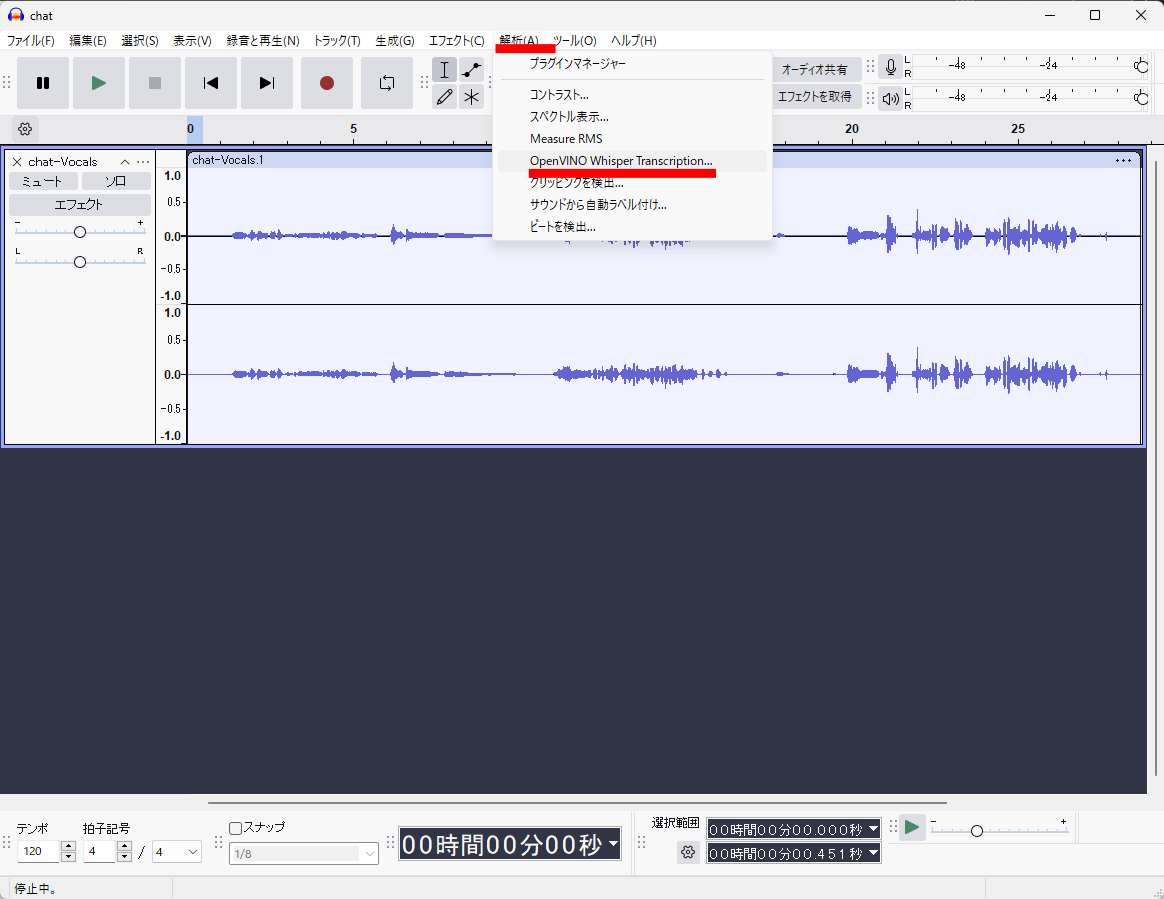Click the track pan slider knob

pos(79,262)
